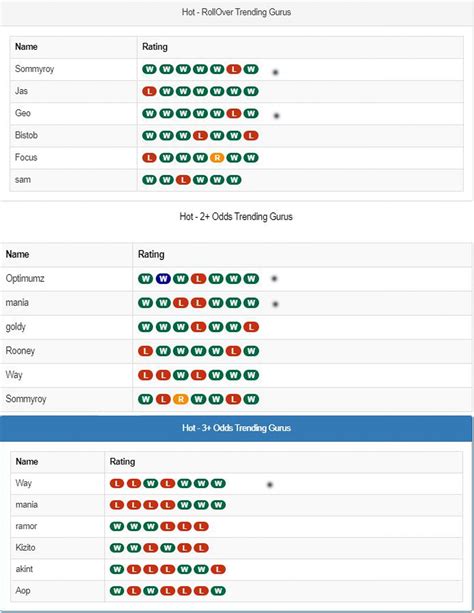This screenshot has width=474, height=613.
Task: Open ramor's profile in 3+ Odds table
Action: (x=26, y=526)
